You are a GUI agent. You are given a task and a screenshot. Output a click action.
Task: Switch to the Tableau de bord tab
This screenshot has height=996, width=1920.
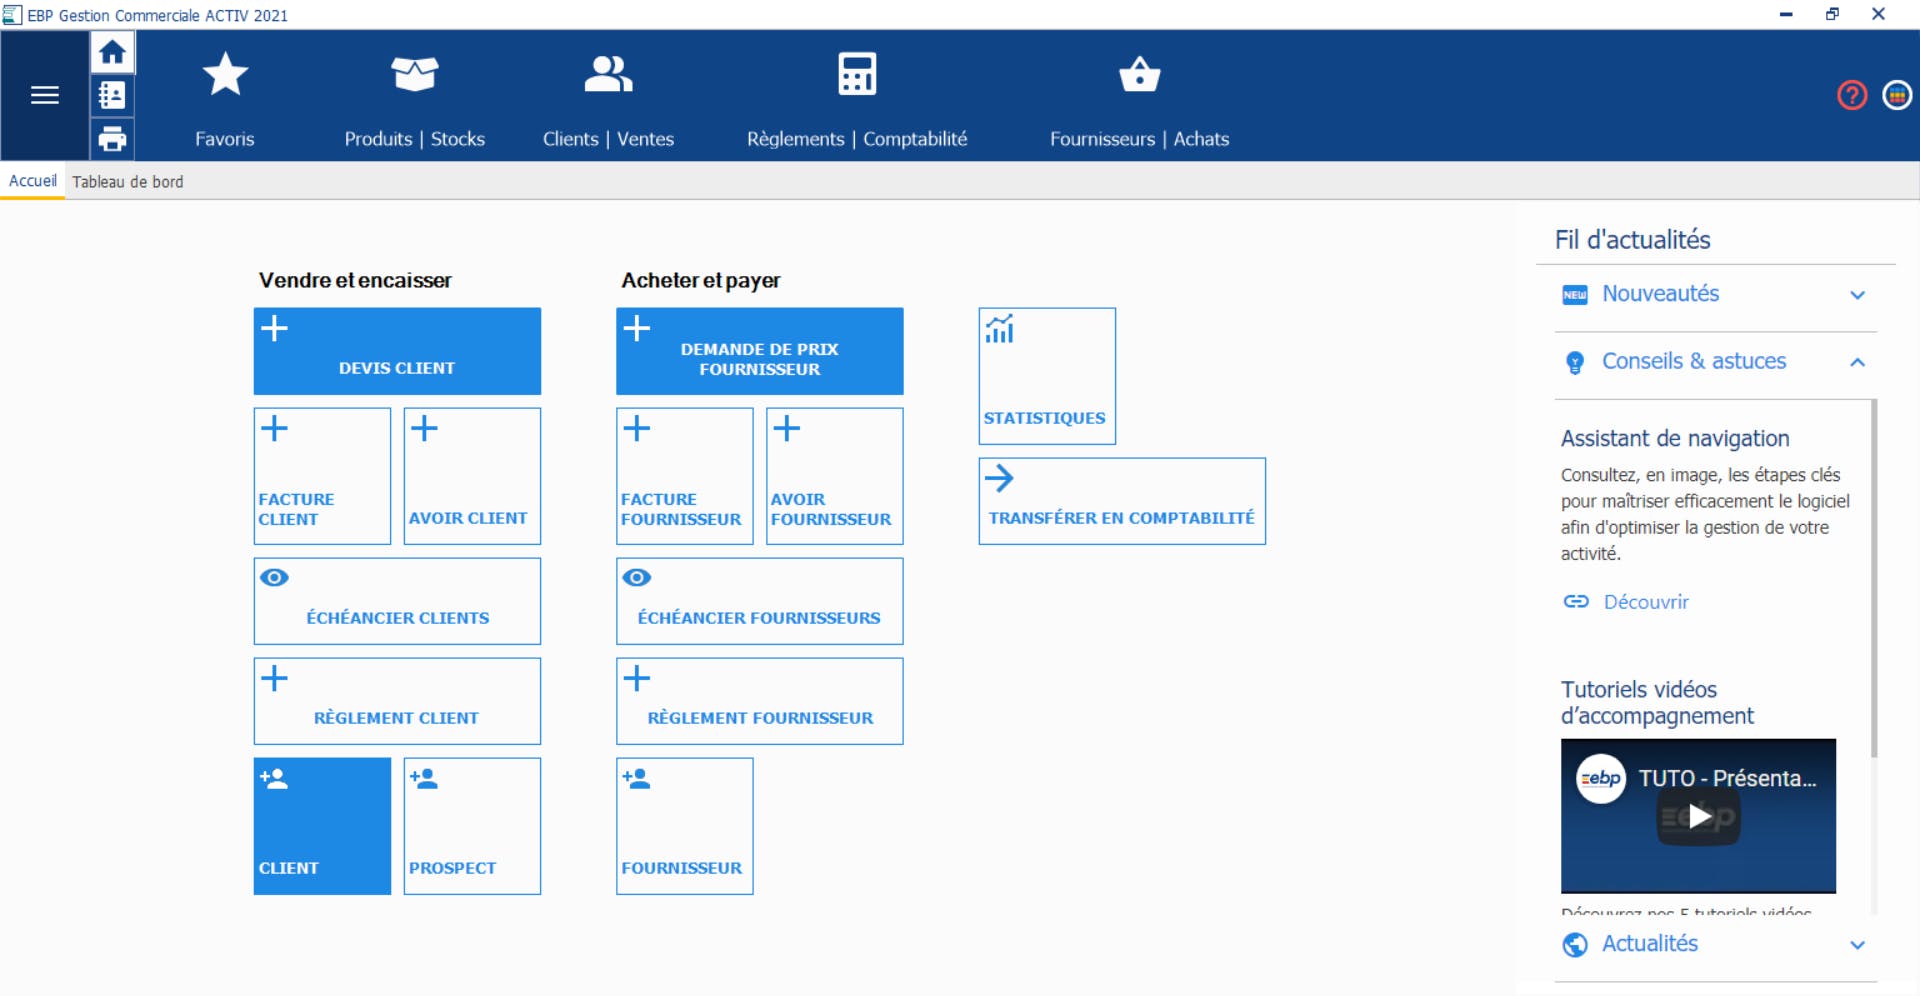point(128,182)
